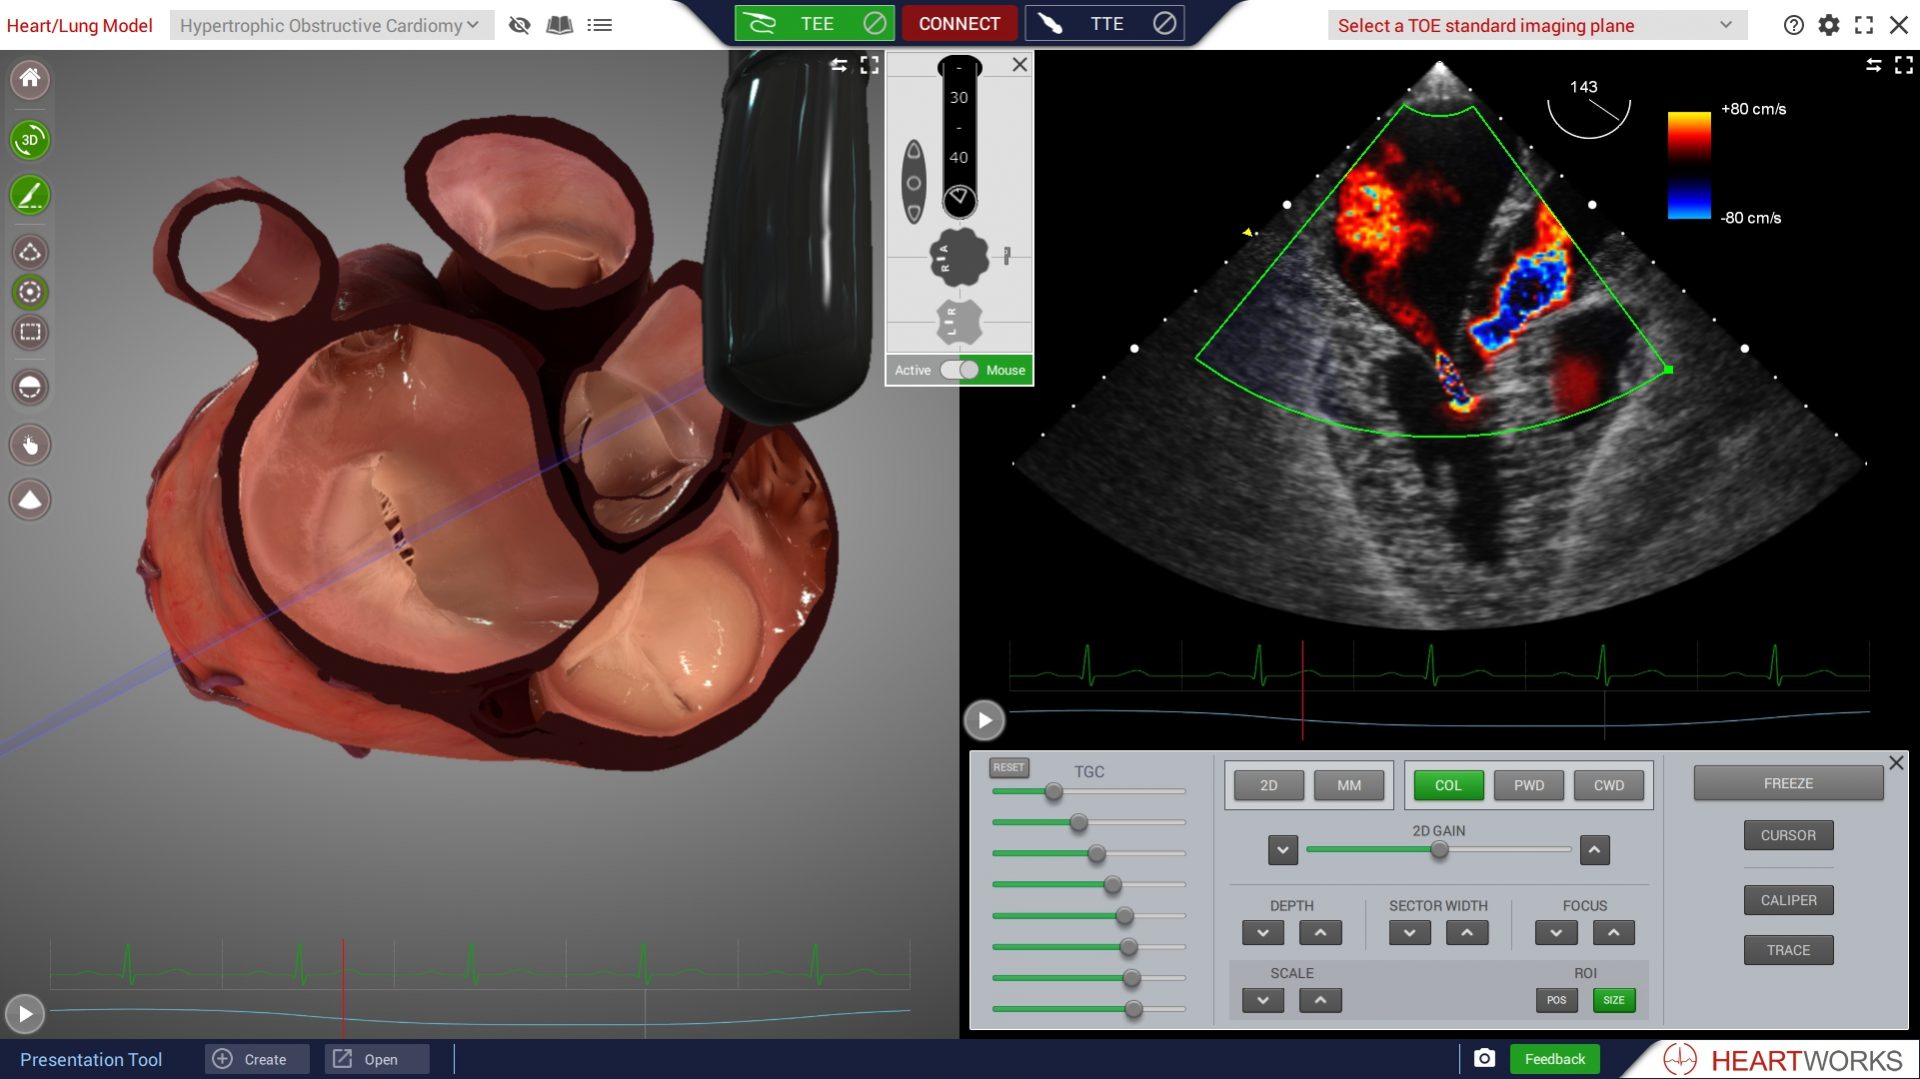
Task: Go to the Home view icon
Action: pyautogui.click(x=30, y=78)
